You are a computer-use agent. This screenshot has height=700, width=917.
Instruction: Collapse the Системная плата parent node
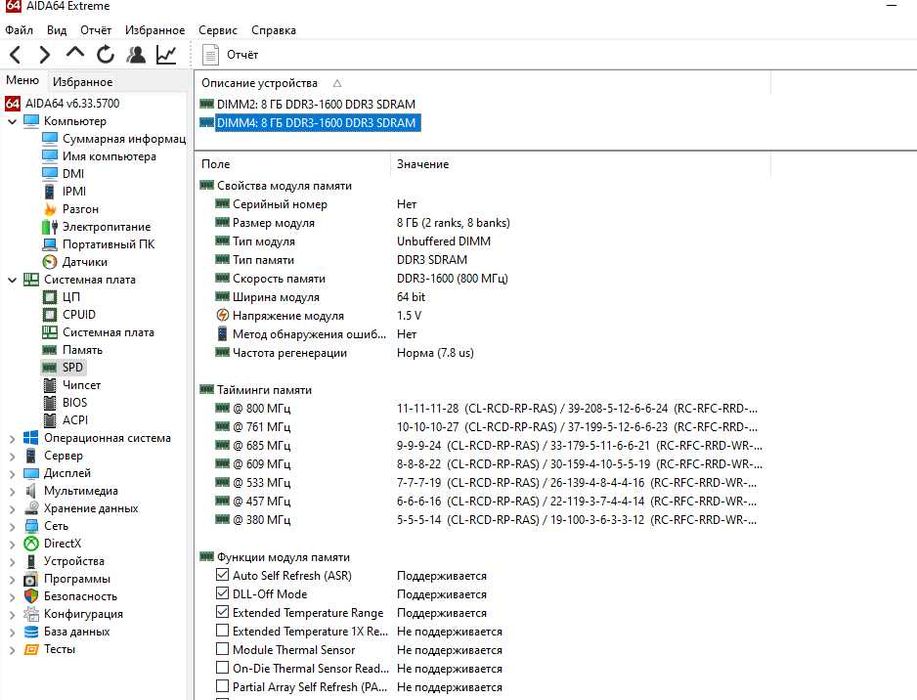(12, 280)
